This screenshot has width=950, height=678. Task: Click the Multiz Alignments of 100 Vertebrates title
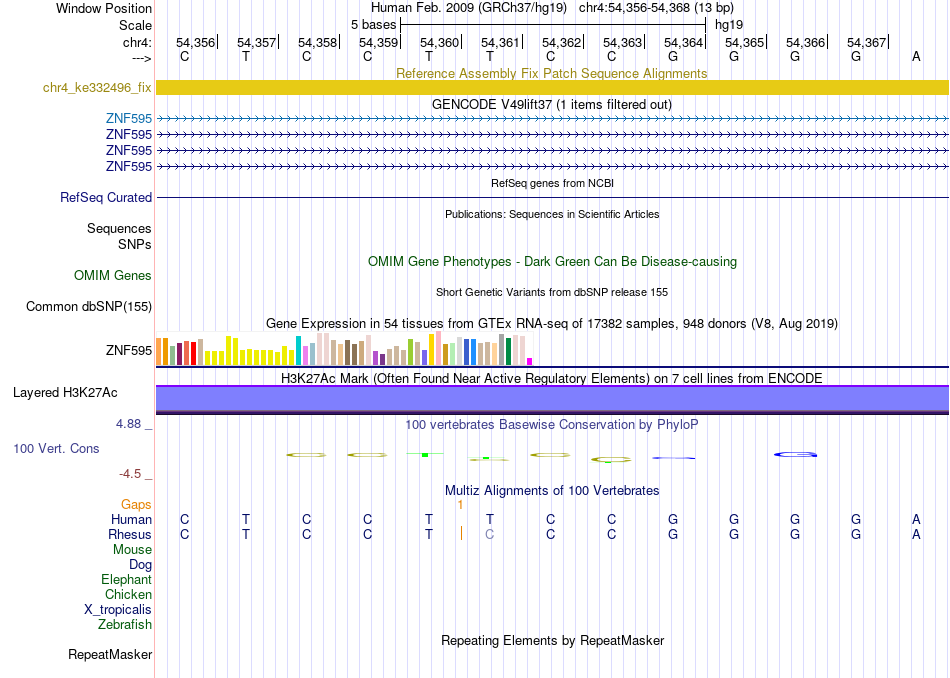coord(552,491)
